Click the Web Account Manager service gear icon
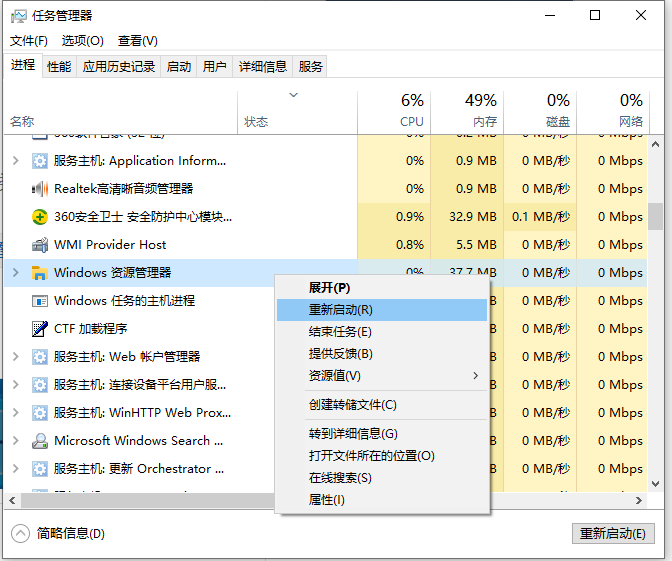Image resolution: width=672 pixels, height=561 pixels. (x=40, y=357)
